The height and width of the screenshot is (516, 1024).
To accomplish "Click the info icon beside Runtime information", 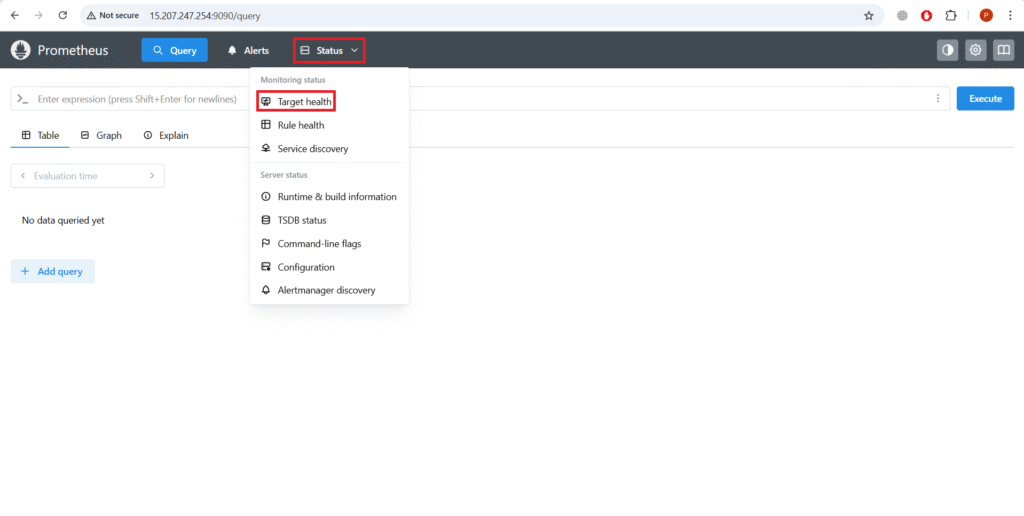I will coord(266,197).
